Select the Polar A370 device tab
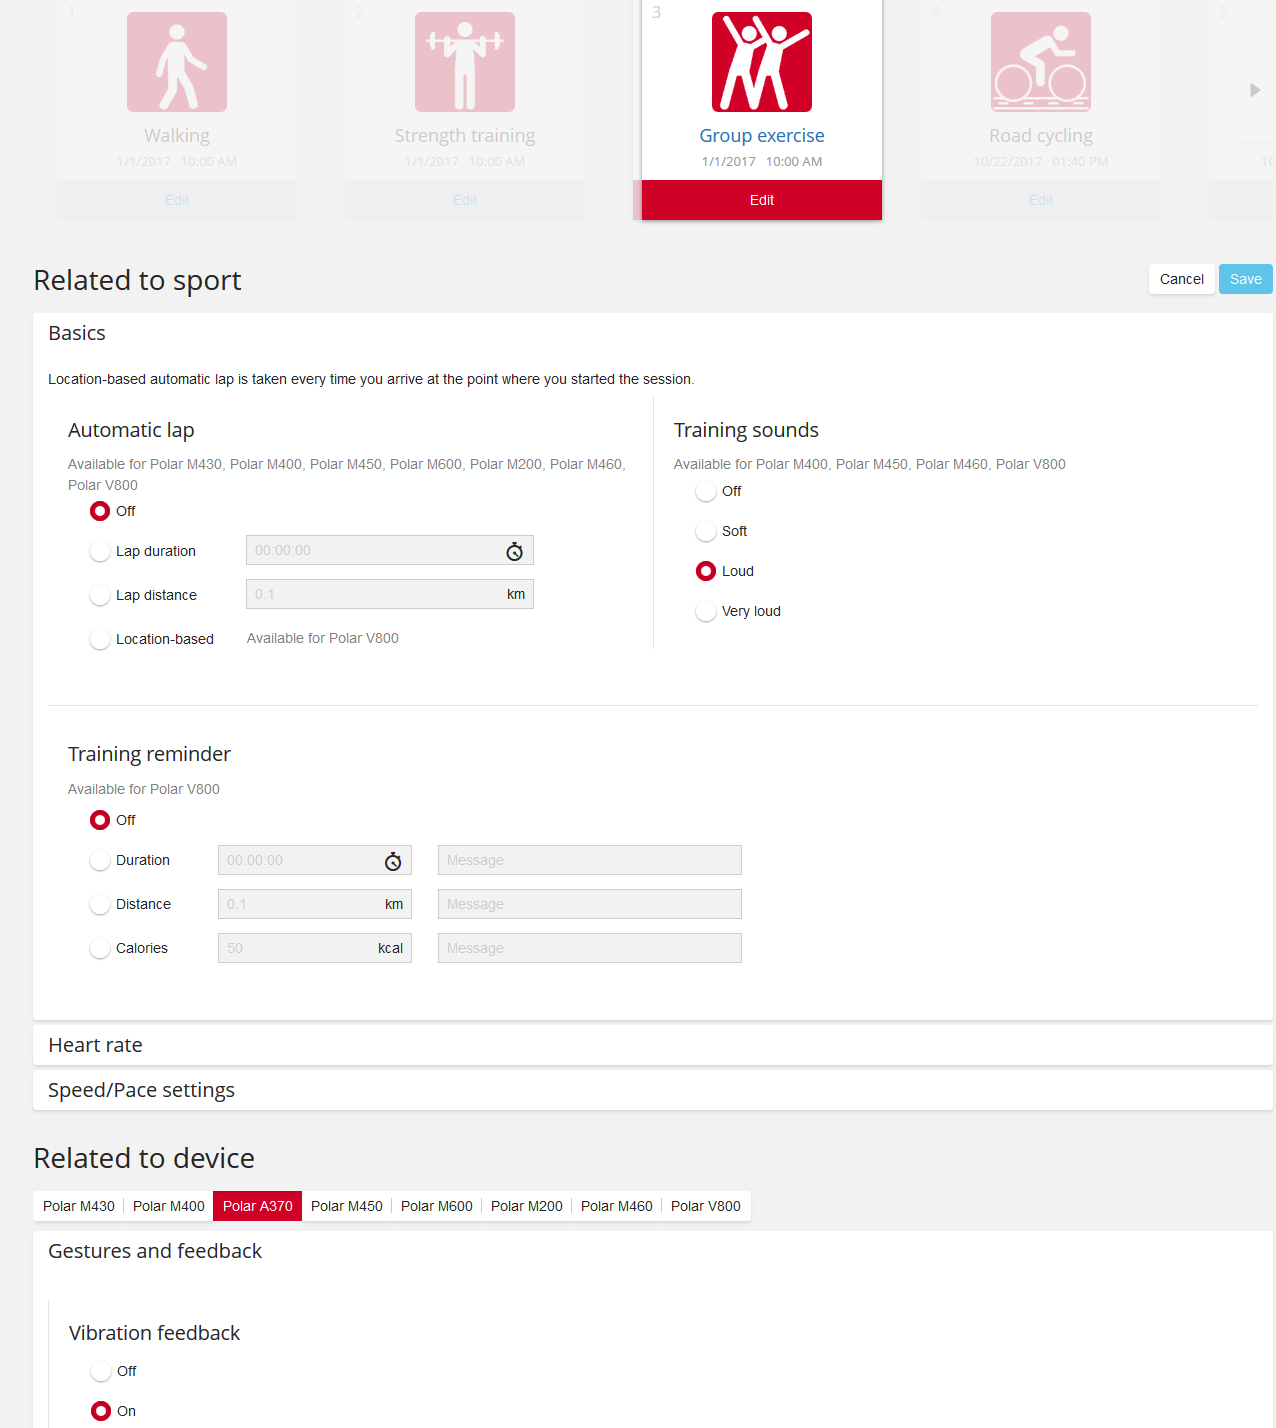This screenshot has height=1428, width=1276. click(x=258, y=1206)
